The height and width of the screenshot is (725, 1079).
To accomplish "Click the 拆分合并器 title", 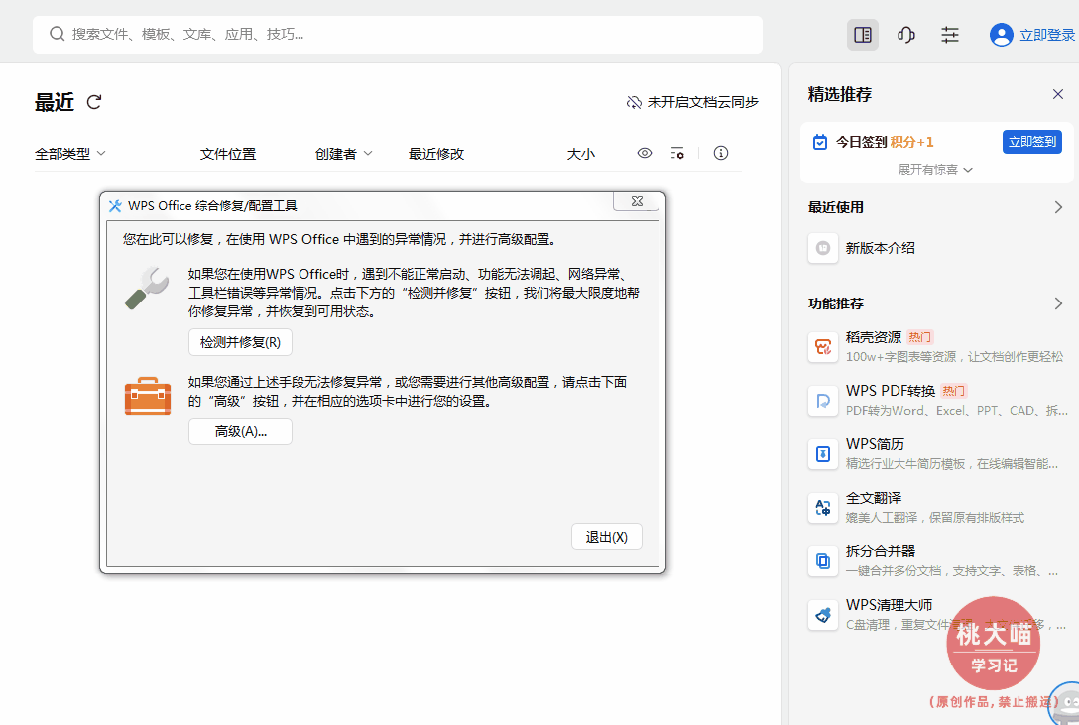I will (880, 551).
